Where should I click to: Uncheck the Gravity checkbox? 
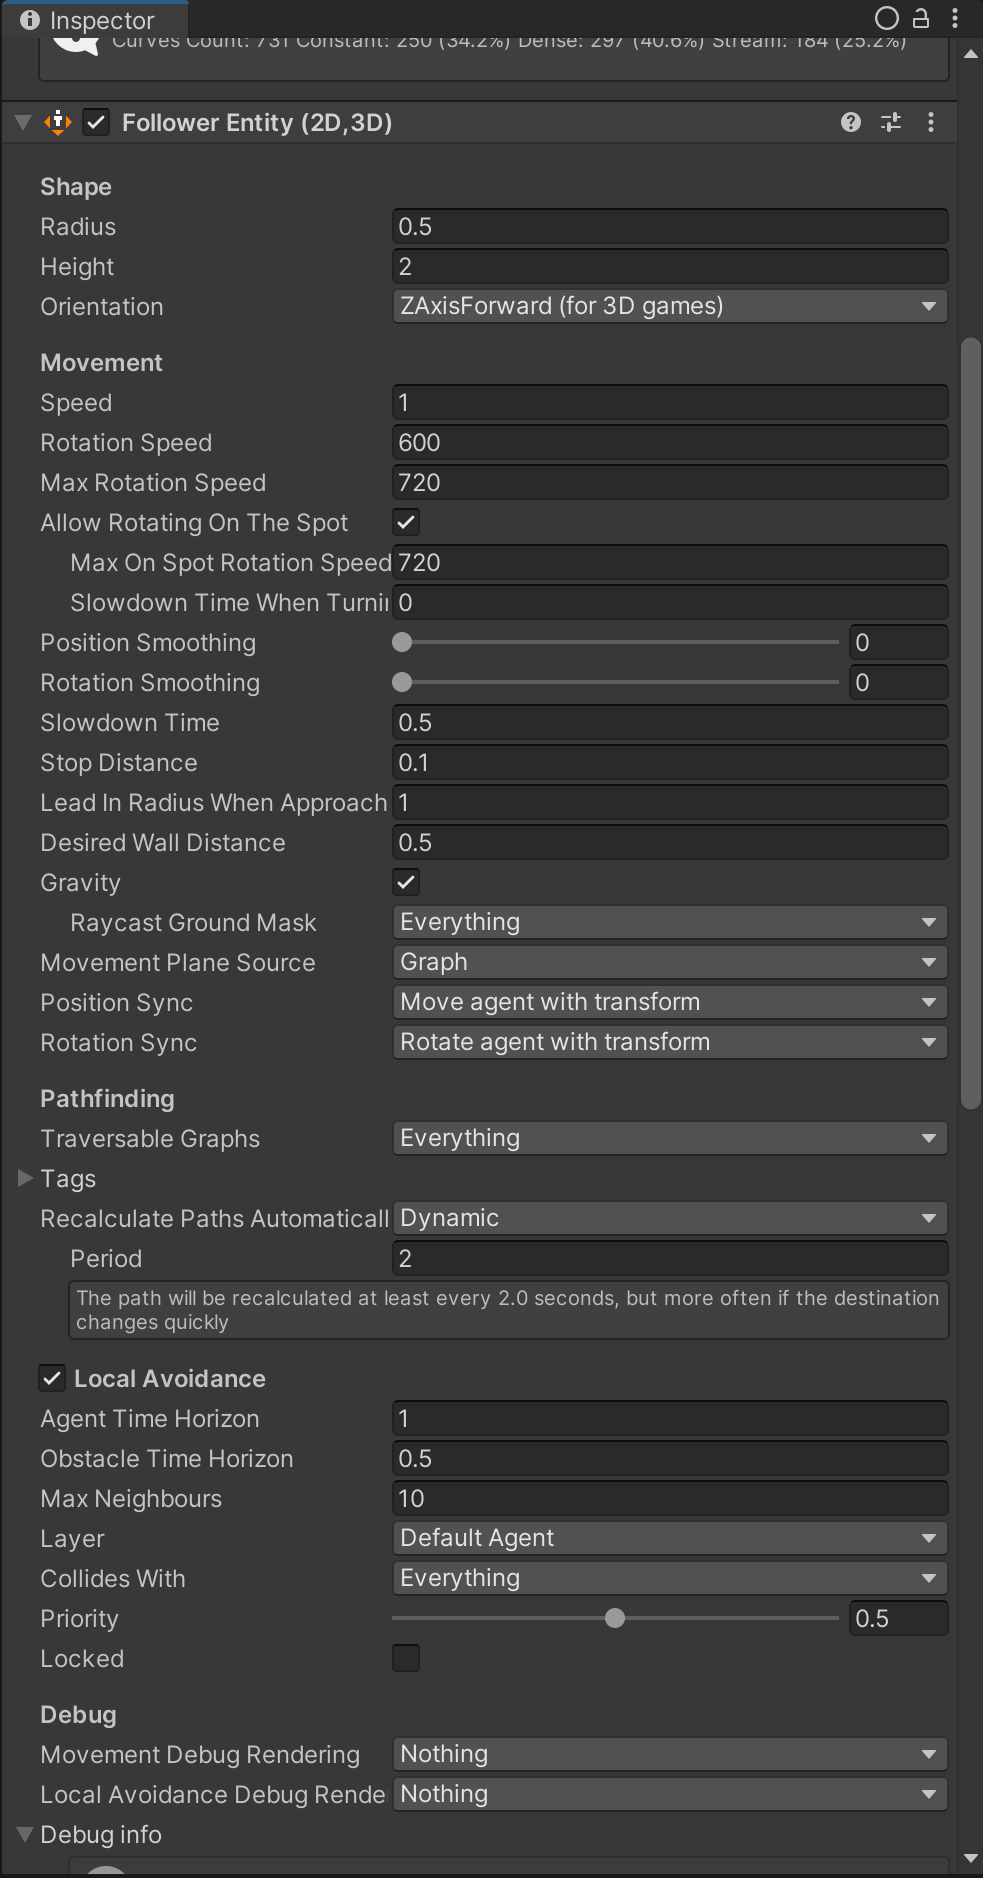[x=406, y=882]
